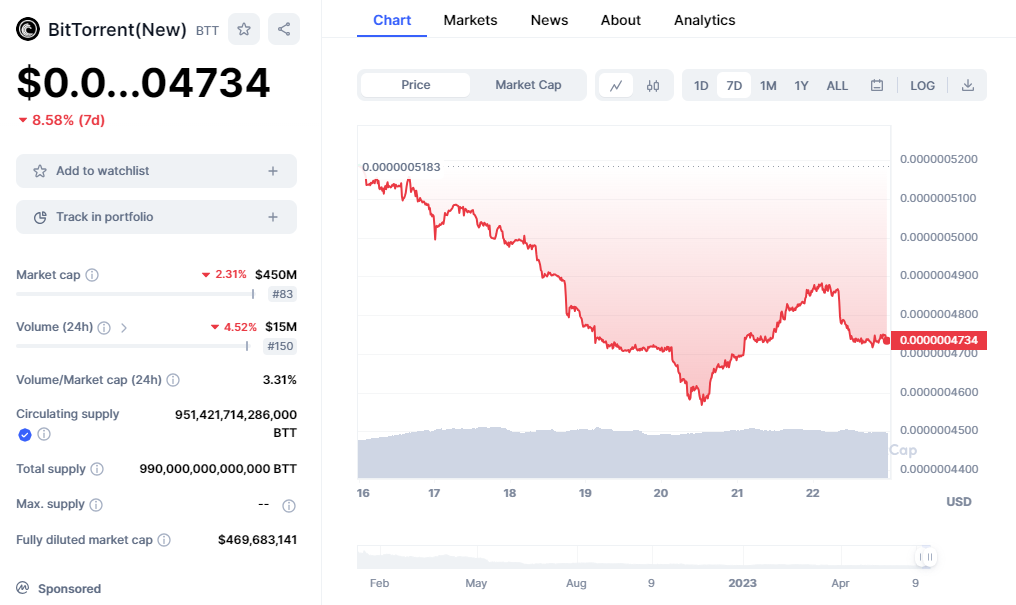Show info tooltip for Total supply
Image resolution: width=1016 pixels, height=605 pixels.
(97, 469)
